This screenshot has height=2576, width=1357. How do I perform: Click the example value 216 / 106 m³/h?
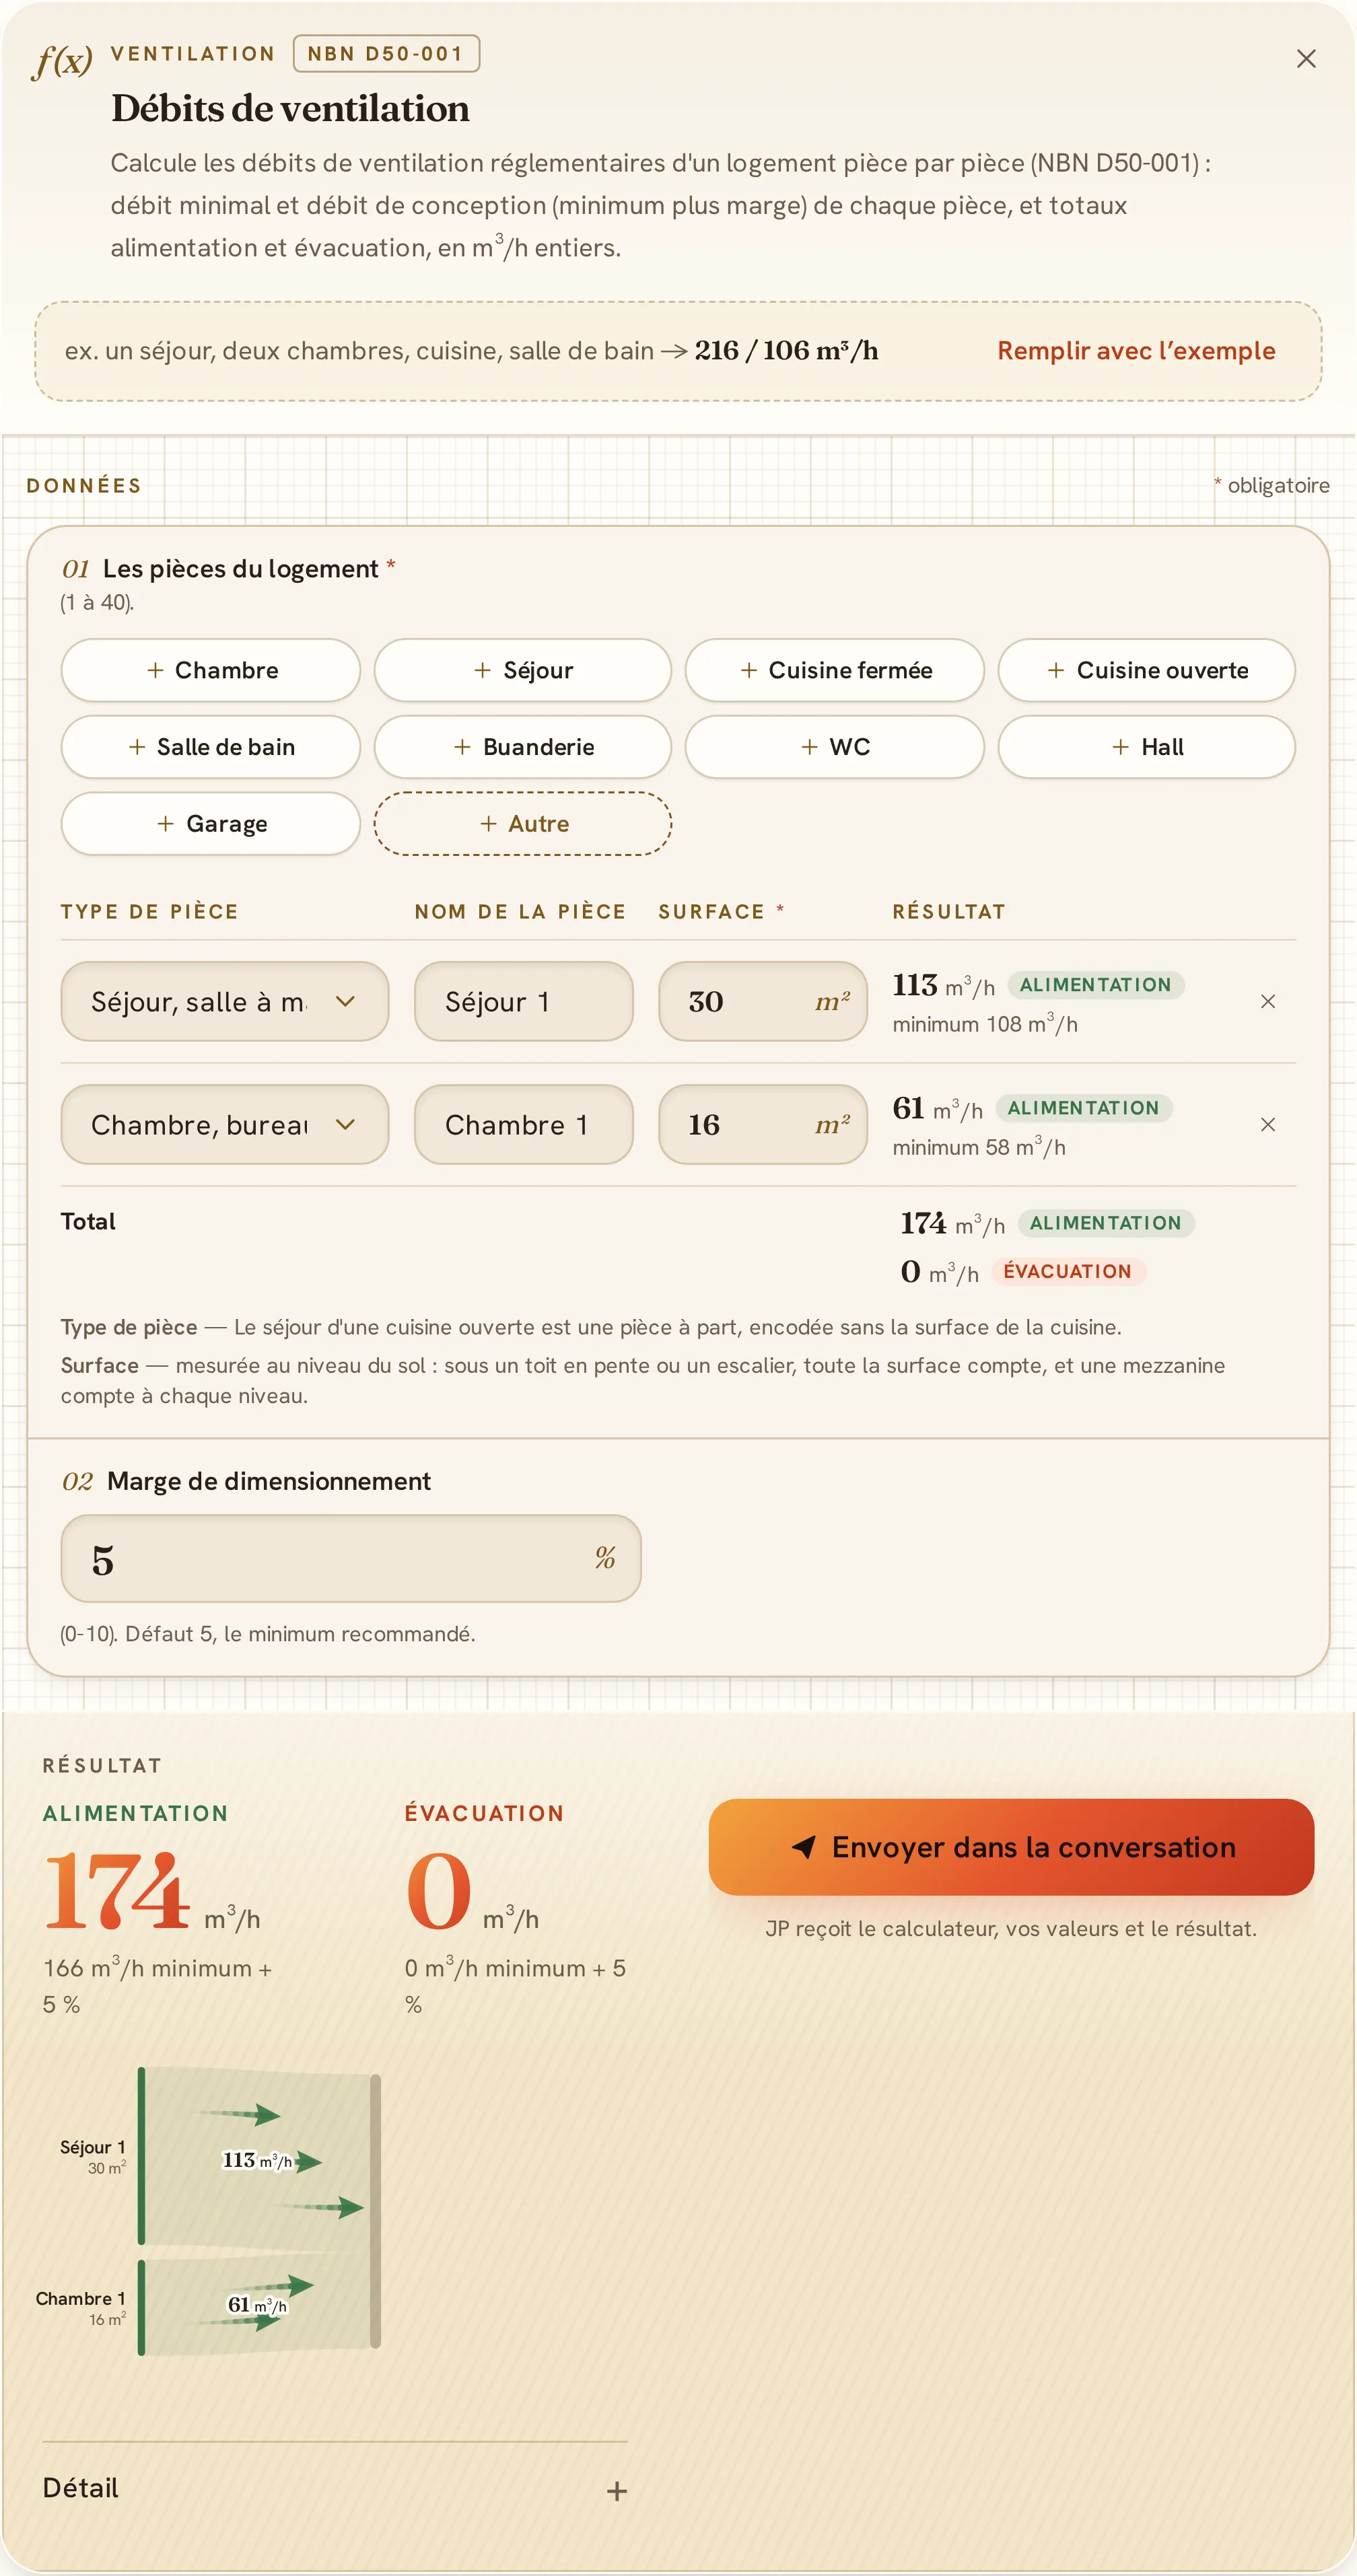pos(786,351)
